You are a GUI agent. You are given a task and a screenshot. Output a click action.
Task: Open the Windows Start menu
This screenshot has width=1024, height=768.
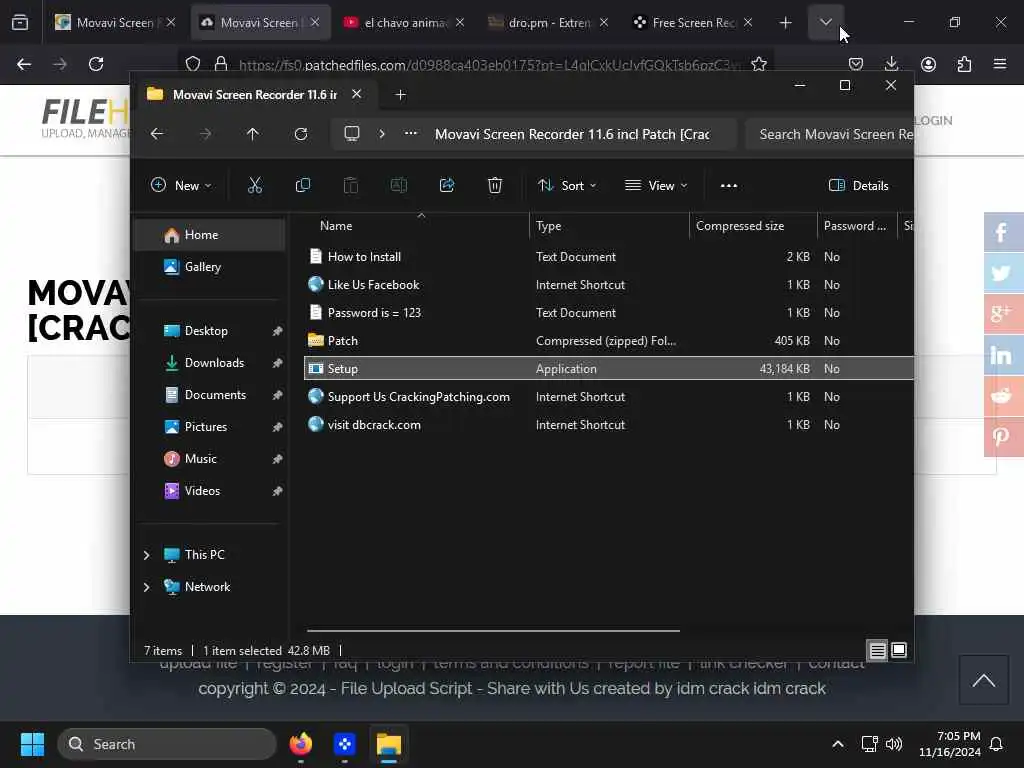[x=32, y=744]
